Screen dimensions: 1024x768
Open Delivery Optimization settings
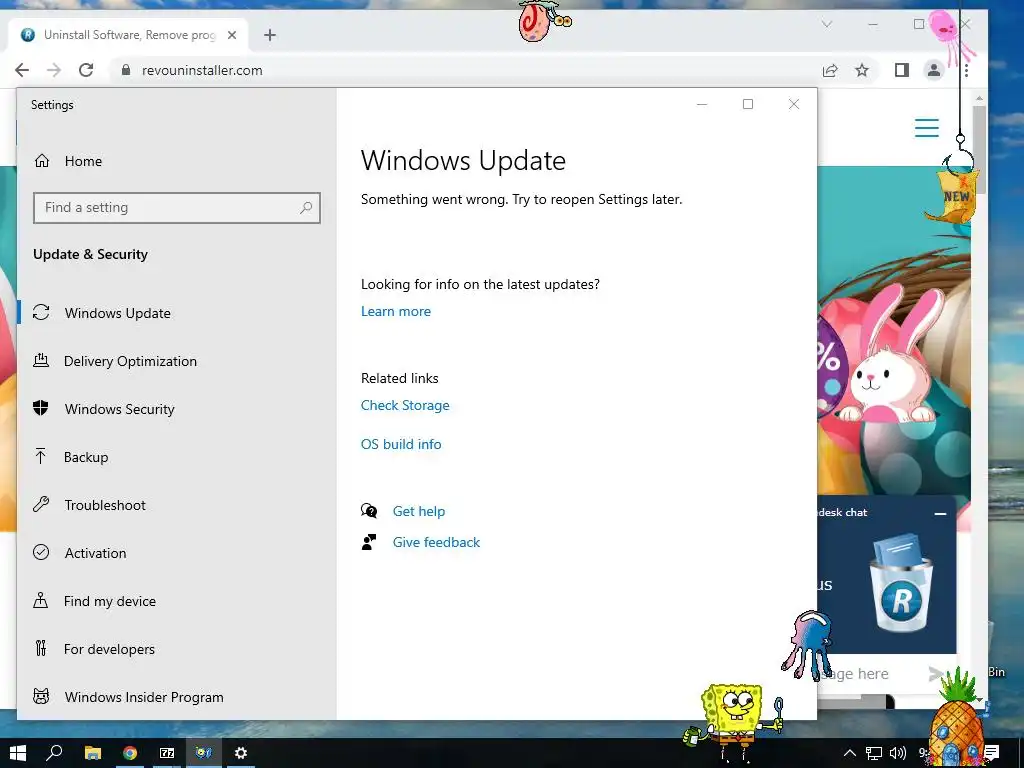point(130,361)
